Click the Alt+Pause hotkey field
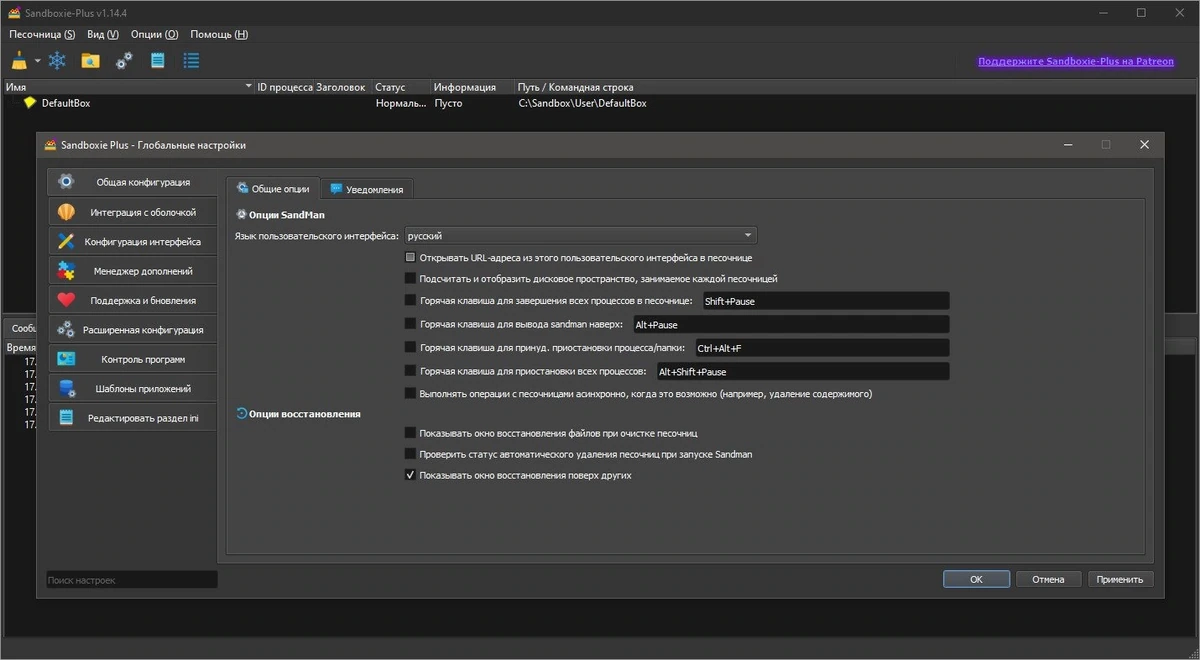 click(x=790, y=325)
